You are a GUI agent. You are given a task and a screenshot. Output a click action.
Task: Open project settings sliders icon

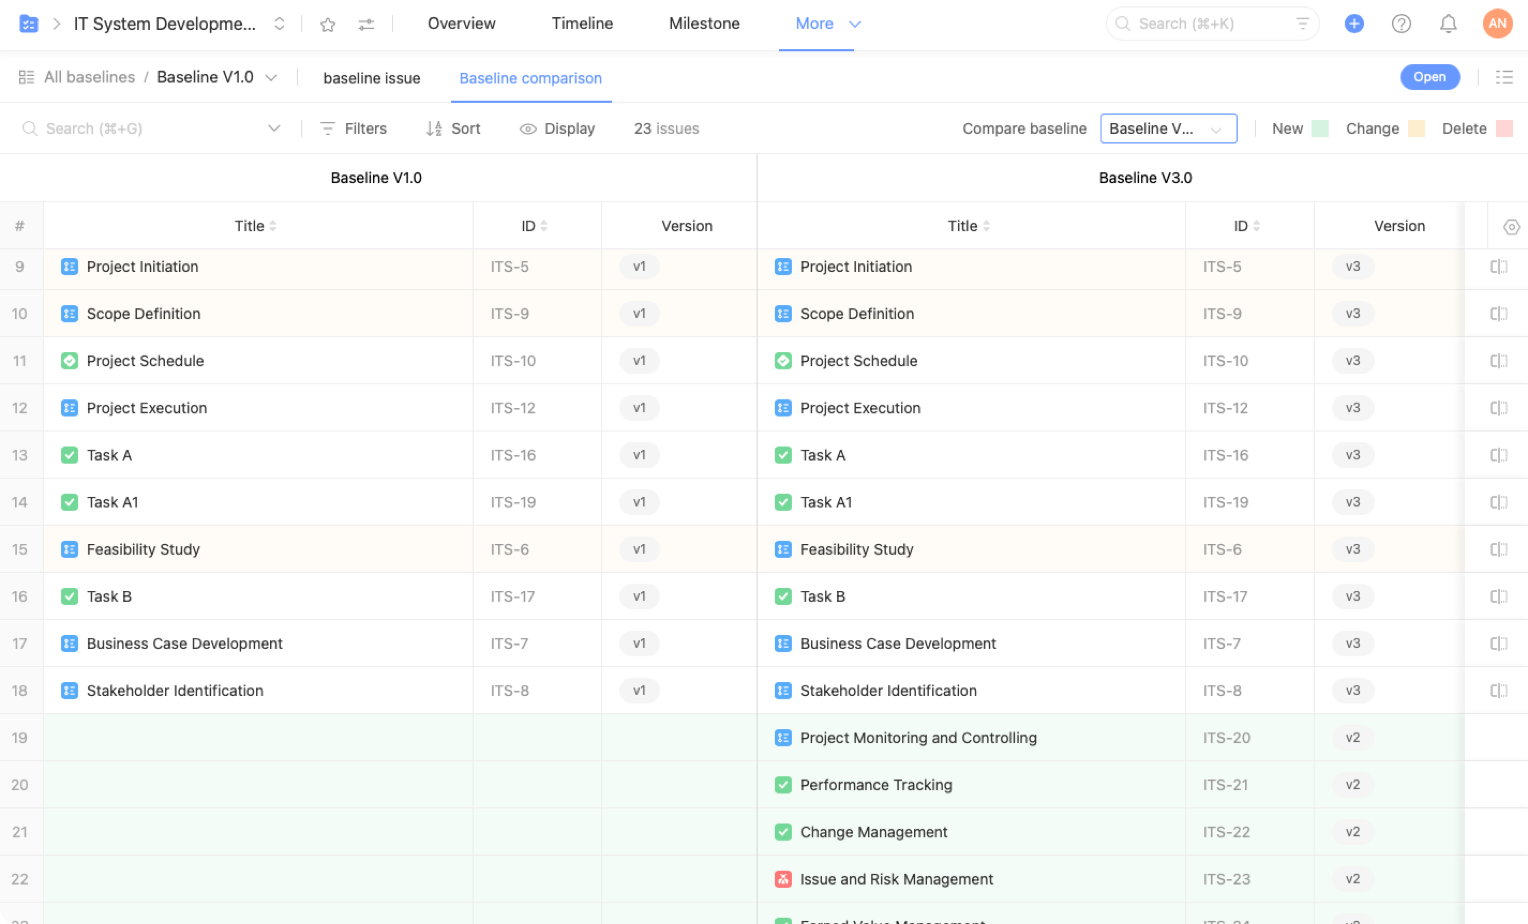tap(366, 24)
